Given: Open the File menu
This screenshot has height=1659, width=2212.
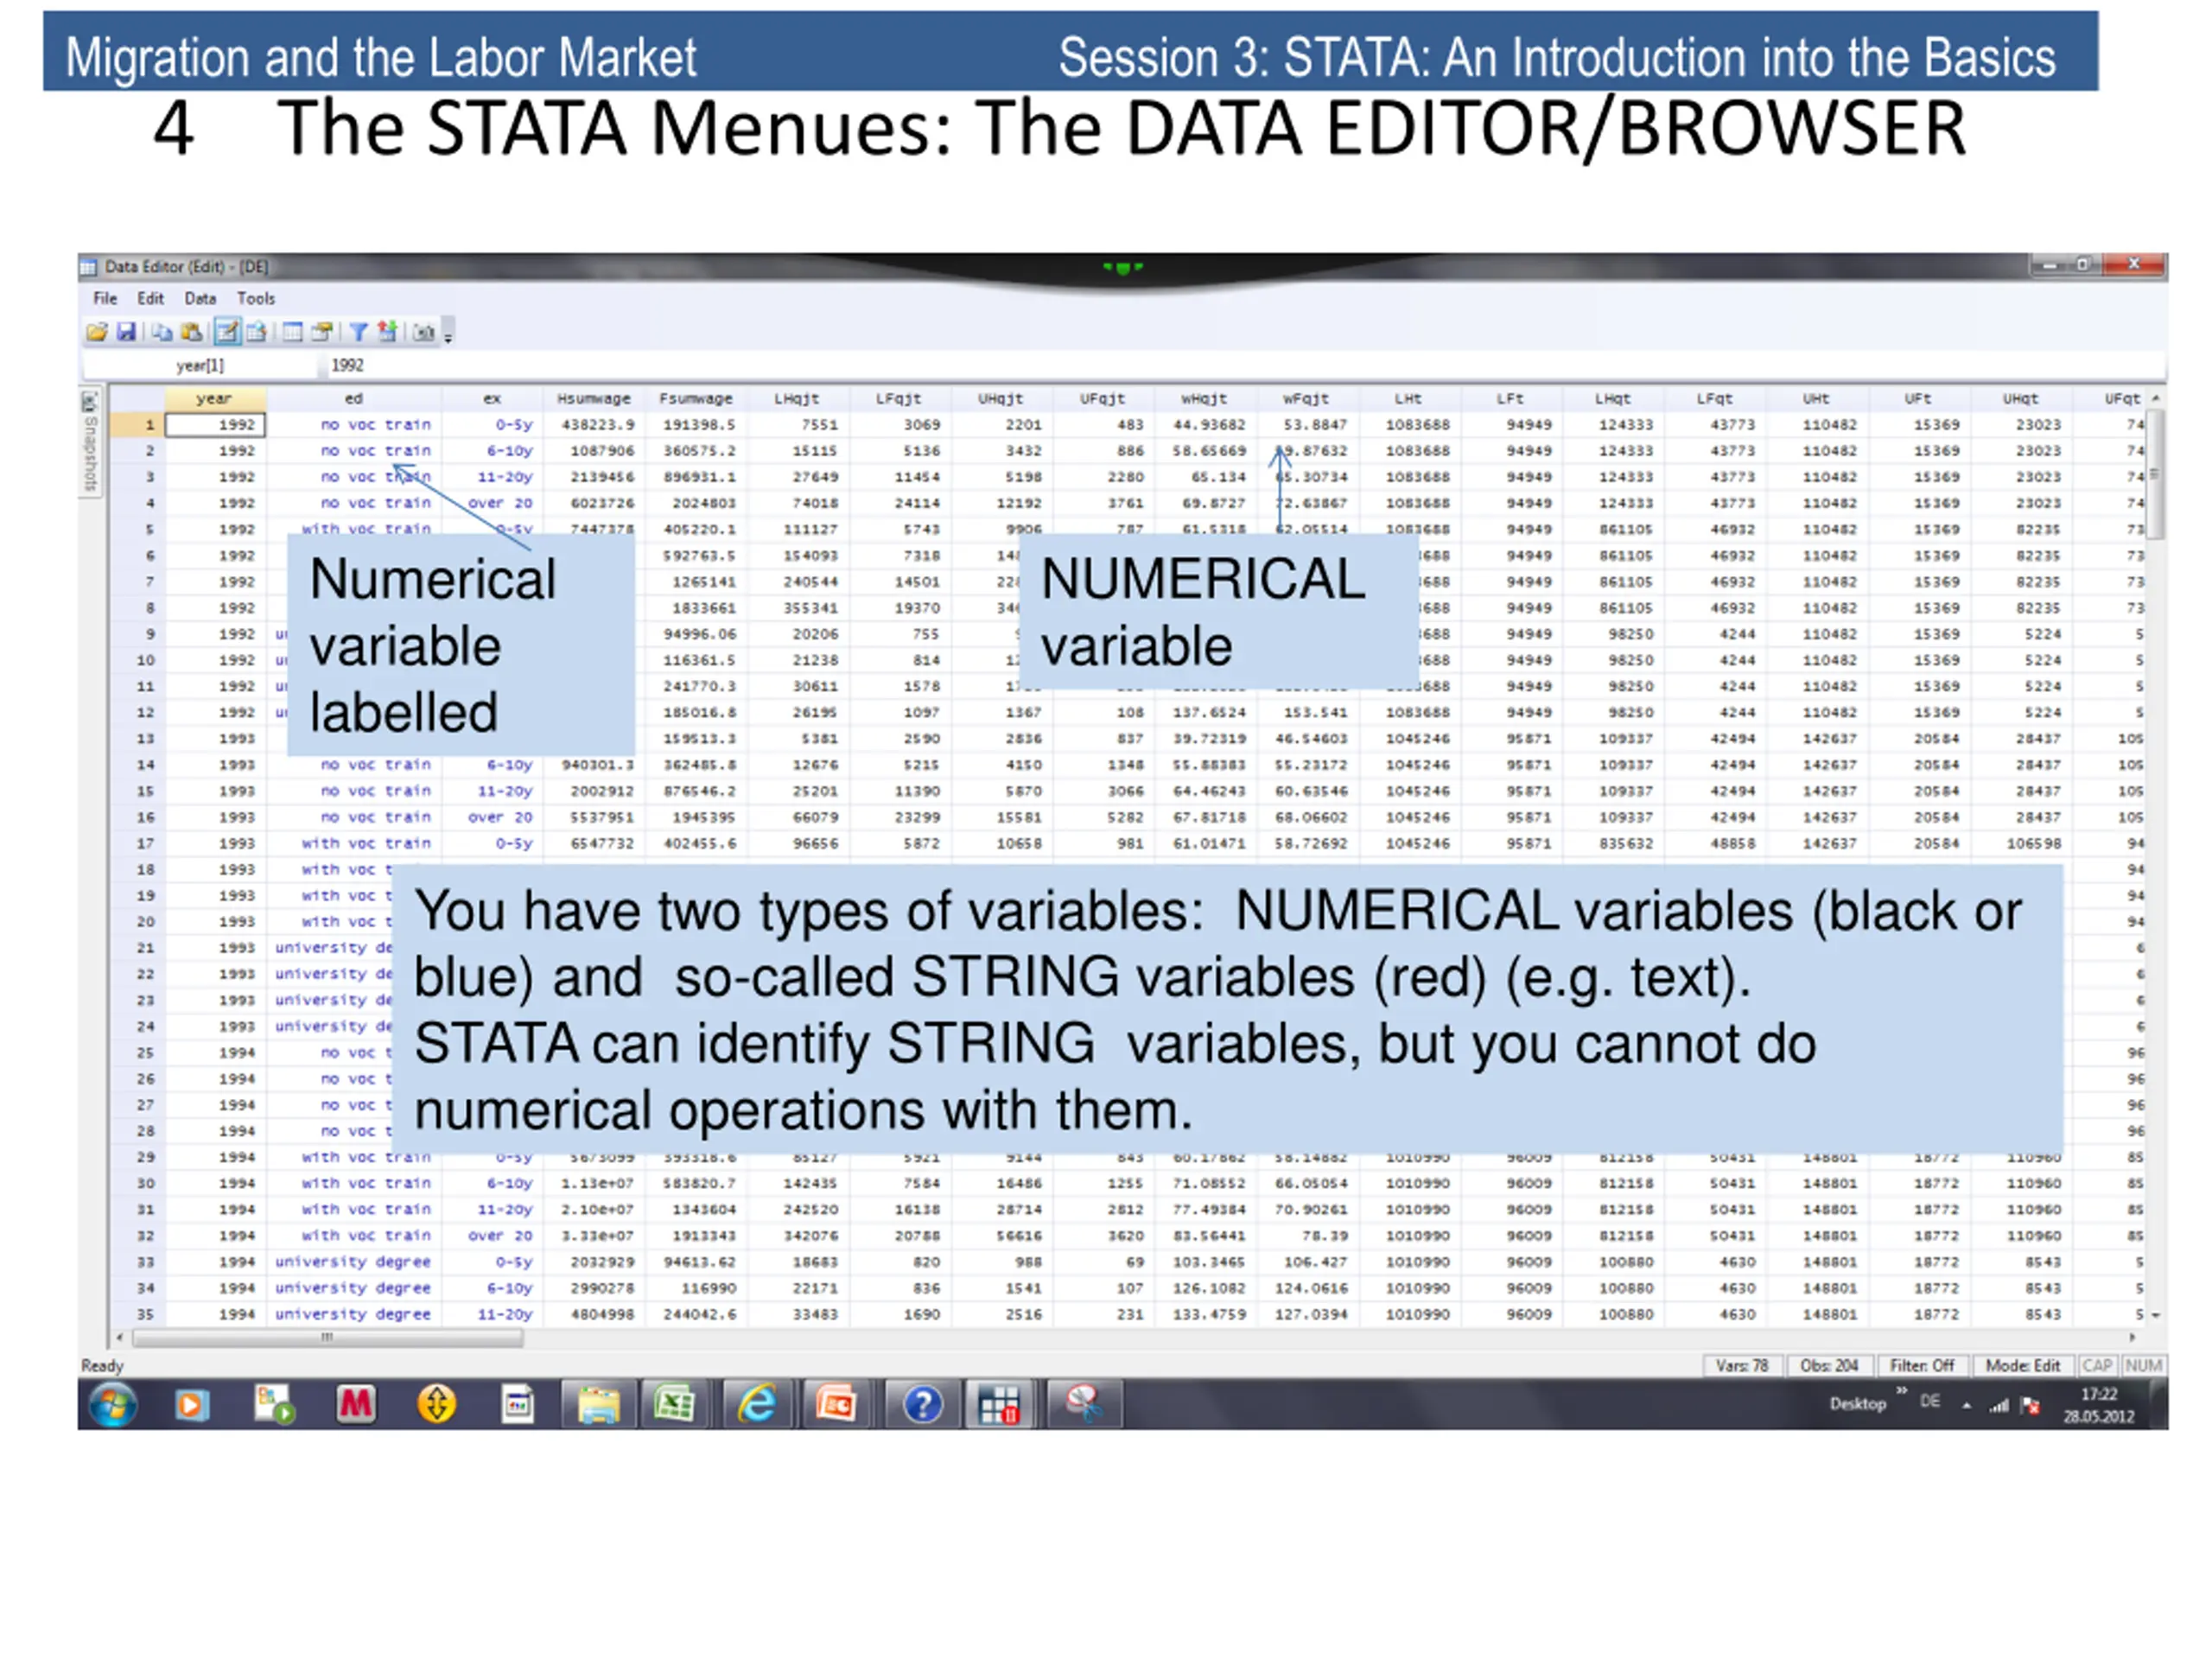Looking at the screenshot, I should click(x=105, y=298).
